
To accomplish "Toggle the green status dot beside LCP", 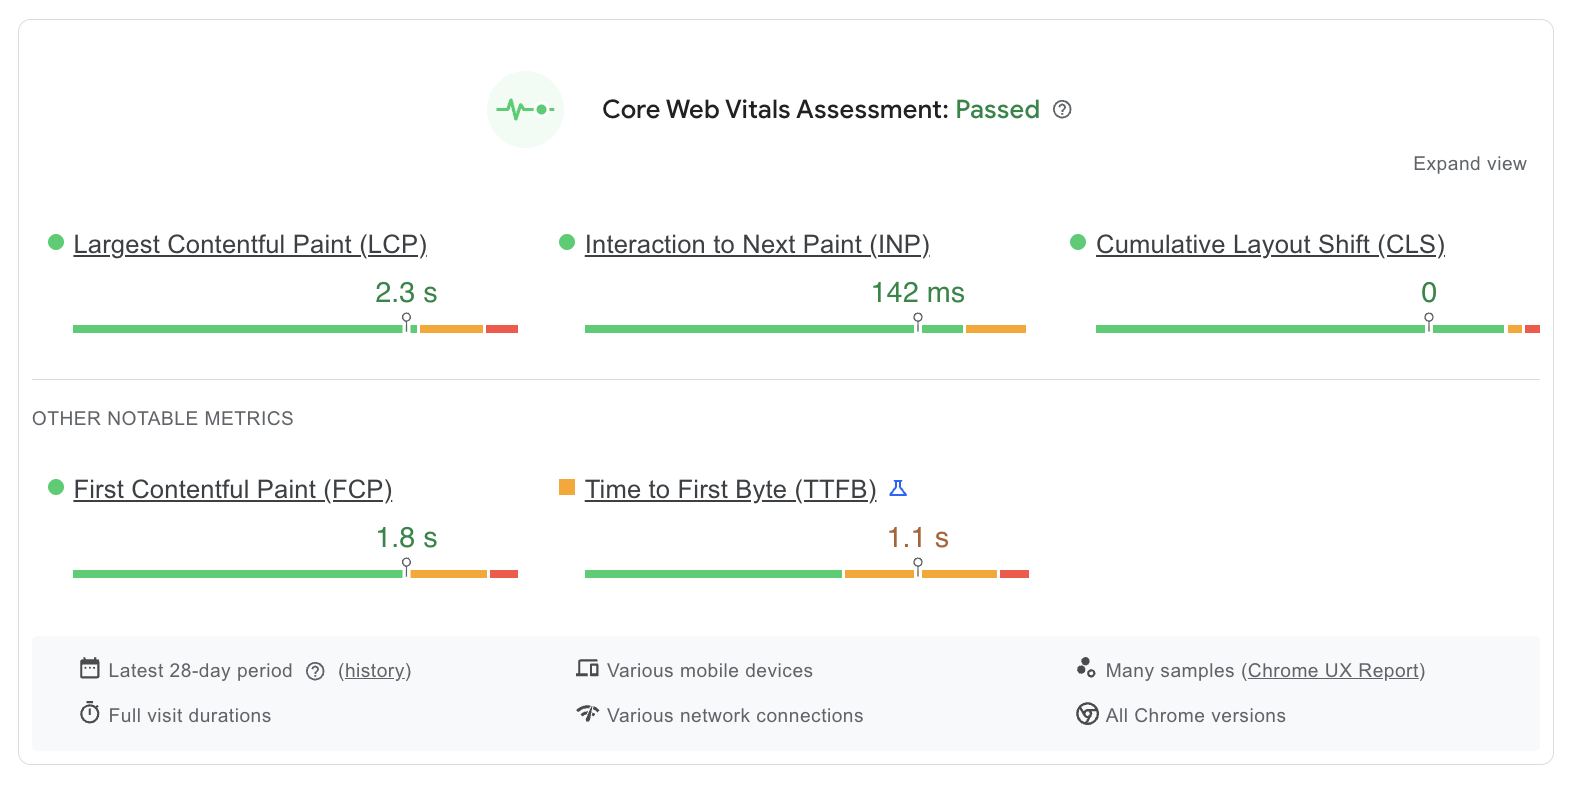I will tap(56, 241).
